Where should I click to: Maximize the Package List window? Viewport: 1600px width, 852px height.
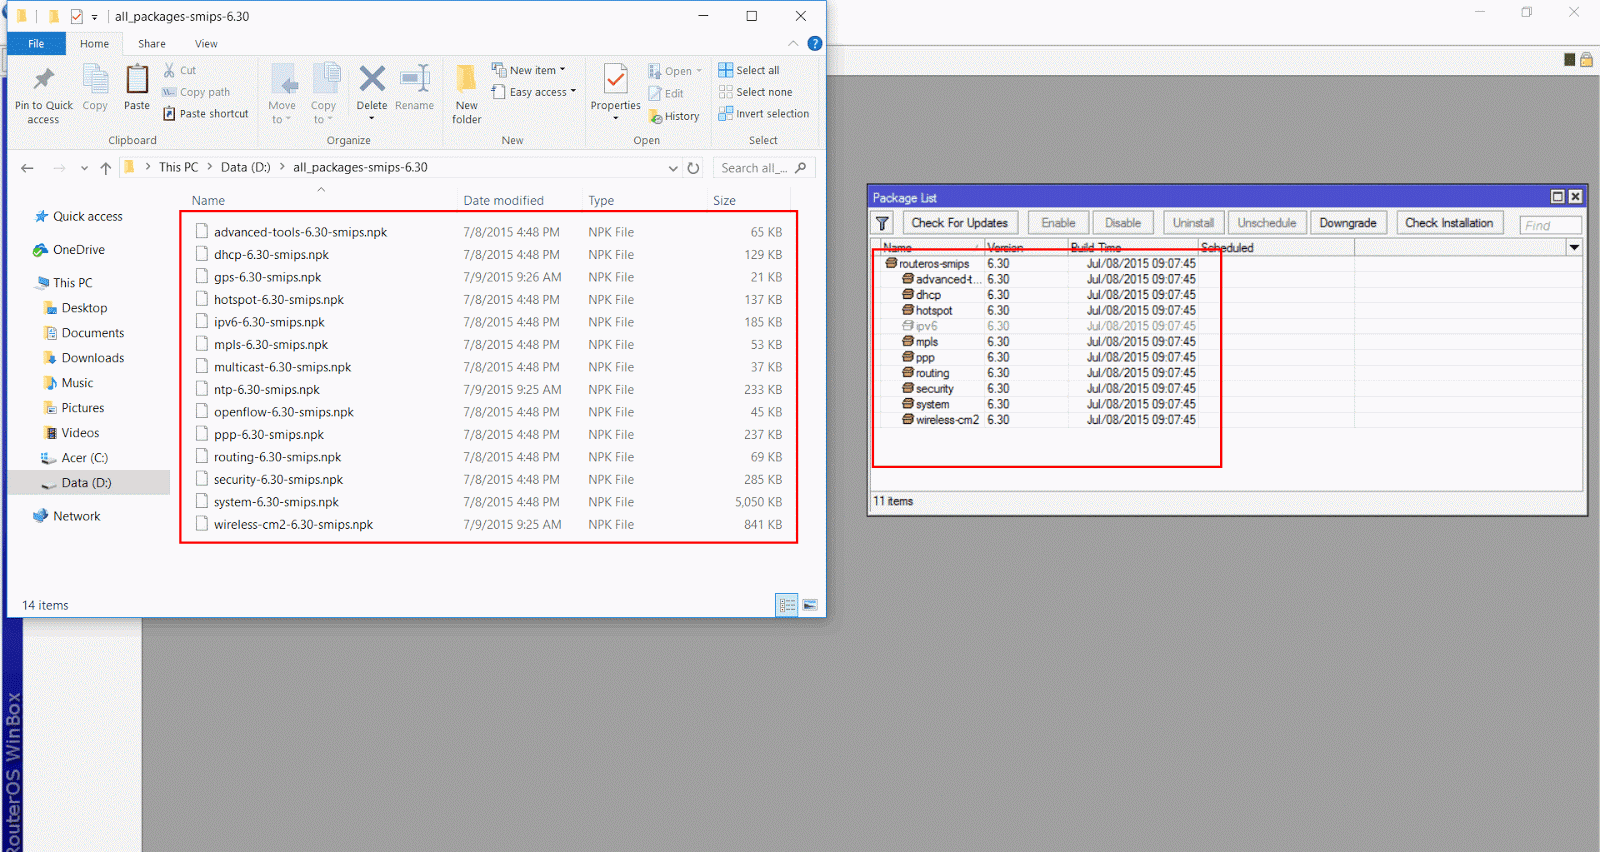(1557, 197)
